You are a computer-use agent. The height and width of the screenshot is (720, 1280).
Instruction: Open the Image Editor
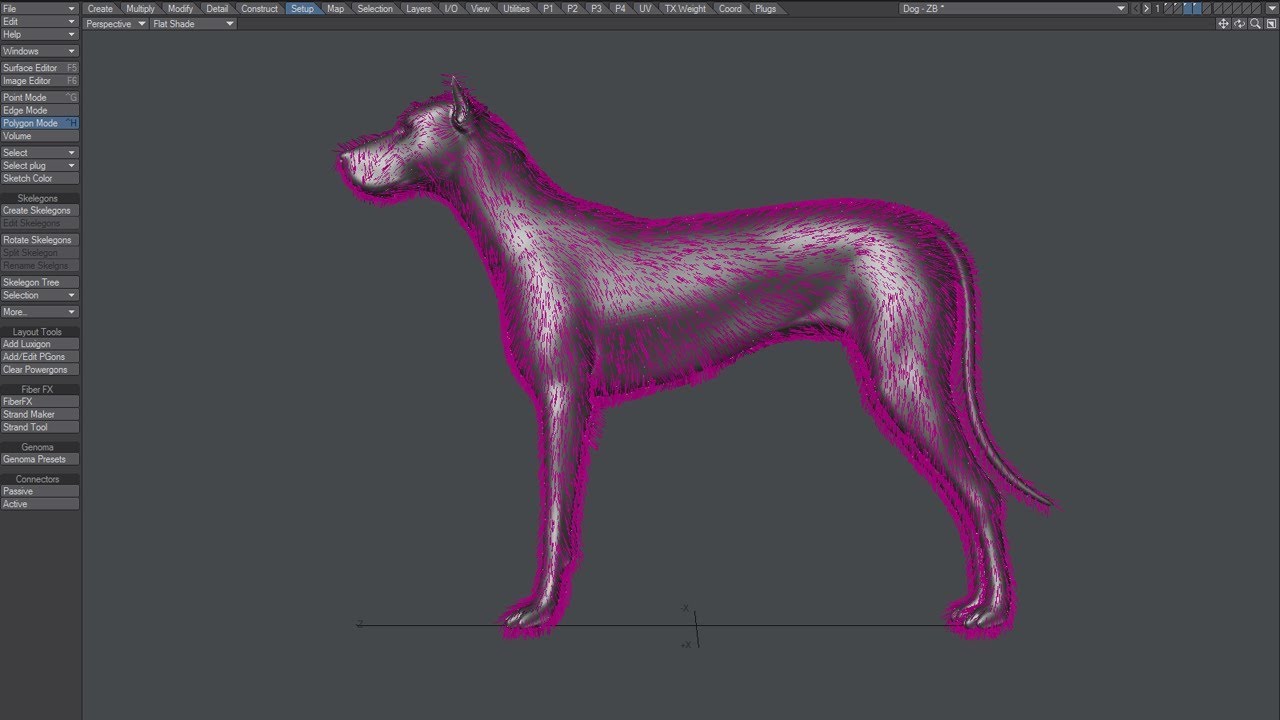pyautogui.click(x=40, y=81)
